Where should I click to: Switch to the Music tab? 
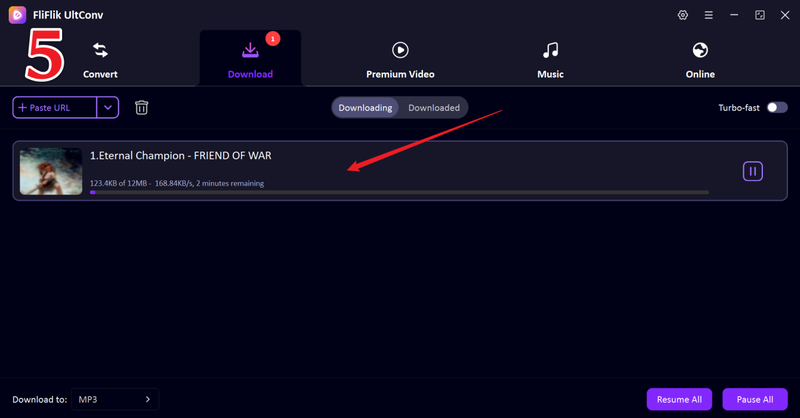click(x=551, y=59)
